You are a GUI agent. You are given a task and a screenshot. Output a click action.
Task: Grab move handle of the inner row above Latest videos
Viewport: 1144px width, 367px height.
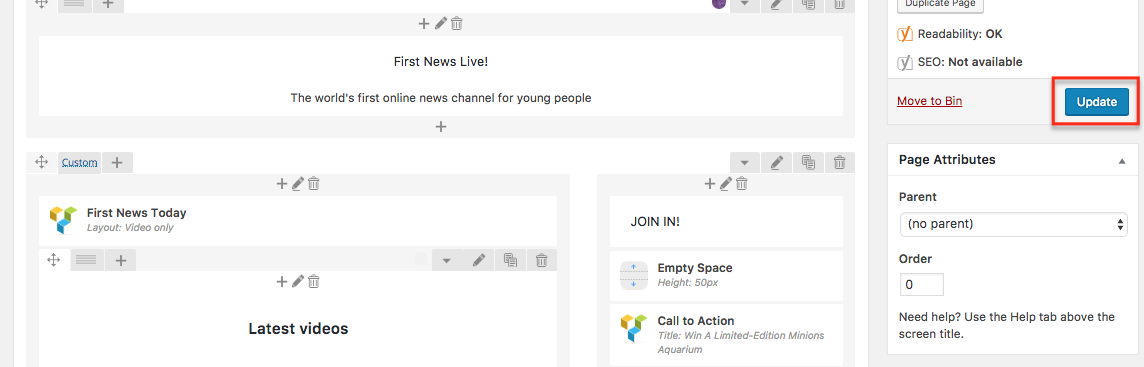point(53,260)
